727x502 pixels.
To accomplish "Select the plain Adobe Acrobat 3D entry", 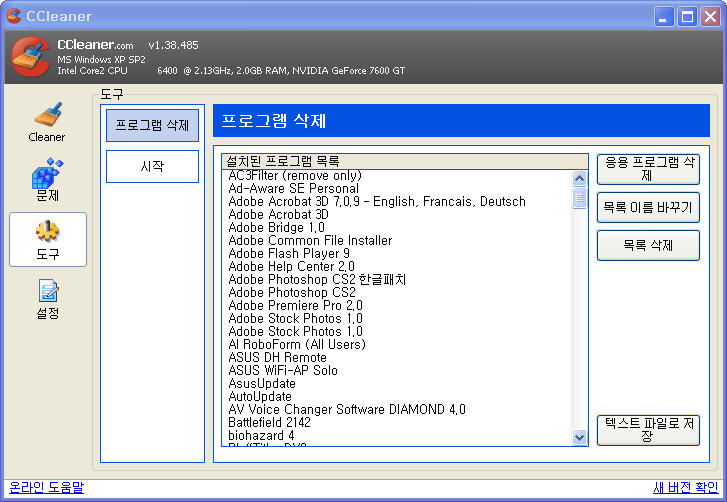I will 278,215.
